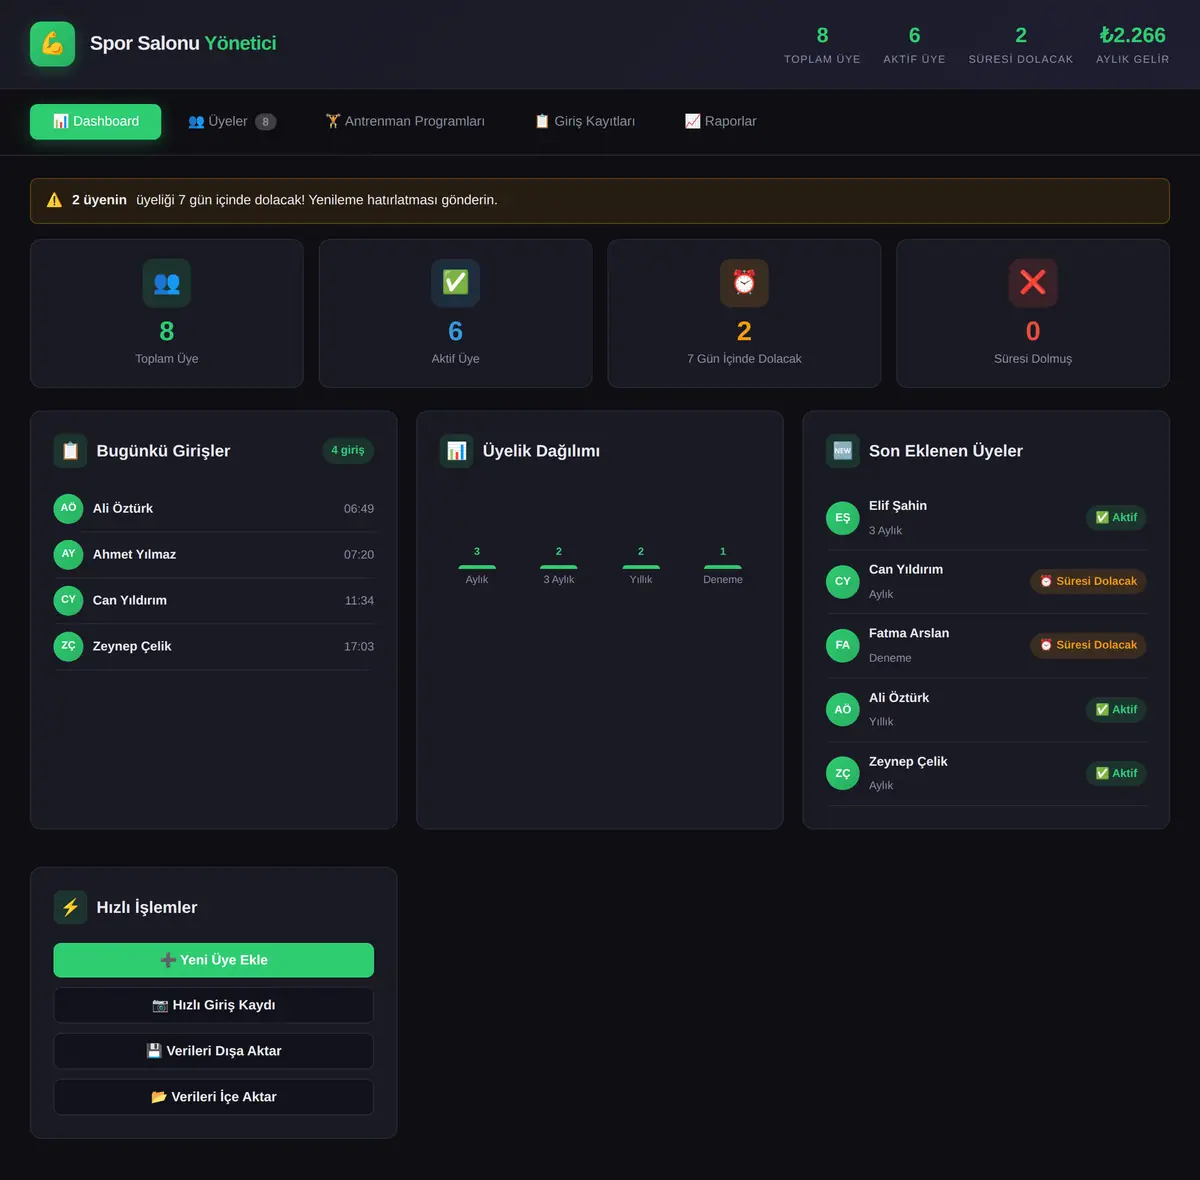Image resolution: width=1200 pixels, height=1180 pixels.
Task: Click the people icon in Toplam Üye card
Action: (x=167, y=283)
